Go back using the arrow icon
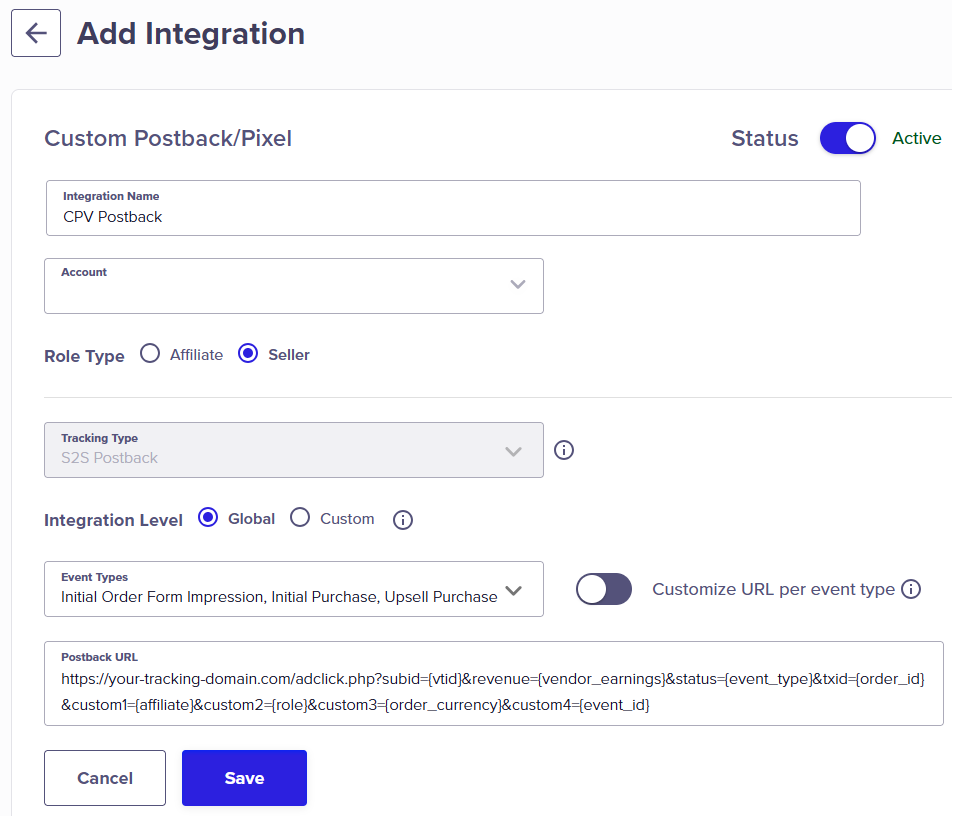Screen dimensions: 955x816 coord(36,33)
